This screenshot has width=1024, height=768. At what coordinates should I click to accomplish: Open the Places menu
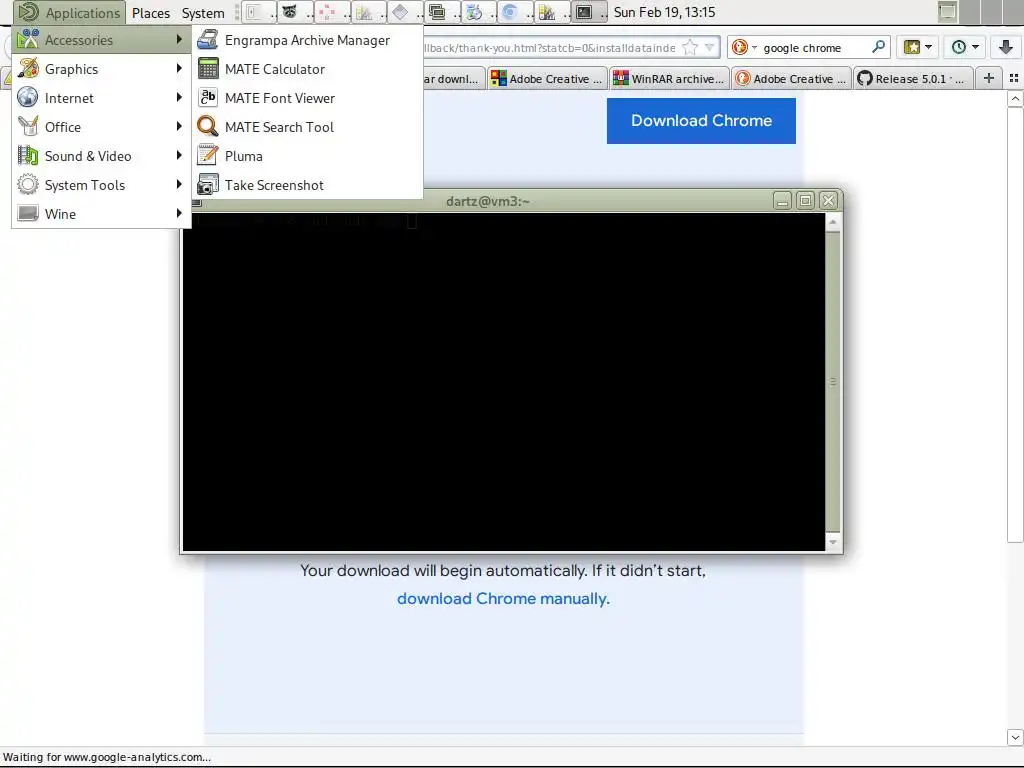point(151,12)
